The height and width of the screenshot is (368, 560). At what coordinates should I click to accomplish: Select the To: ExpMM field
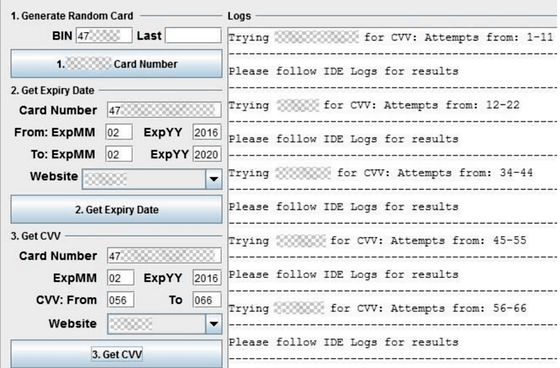click(x=119, y=154)
